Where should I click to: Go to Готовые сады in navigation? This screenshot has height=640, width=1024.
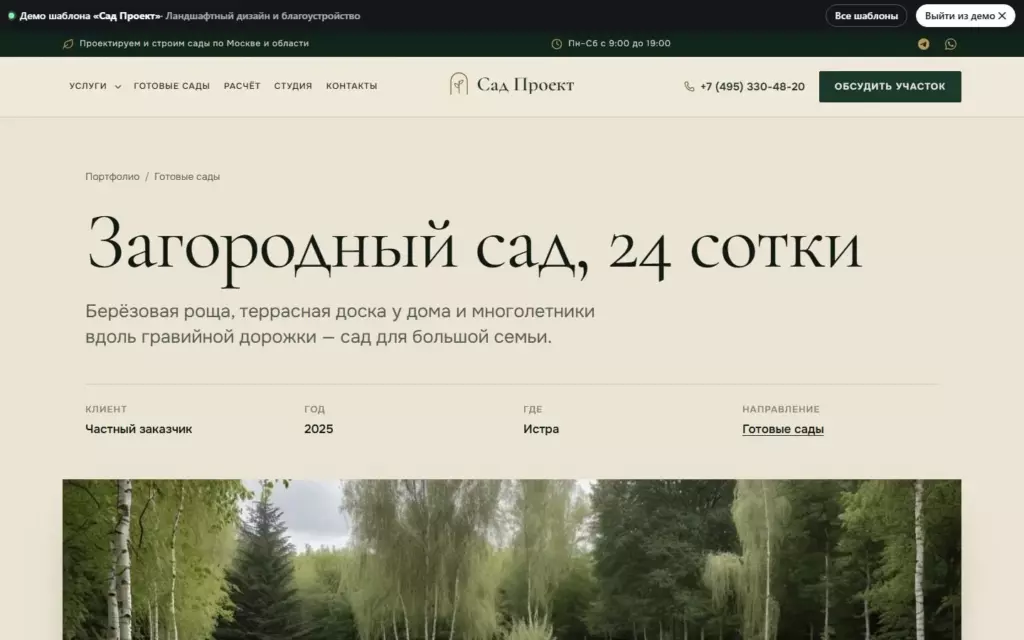(172, 86)
